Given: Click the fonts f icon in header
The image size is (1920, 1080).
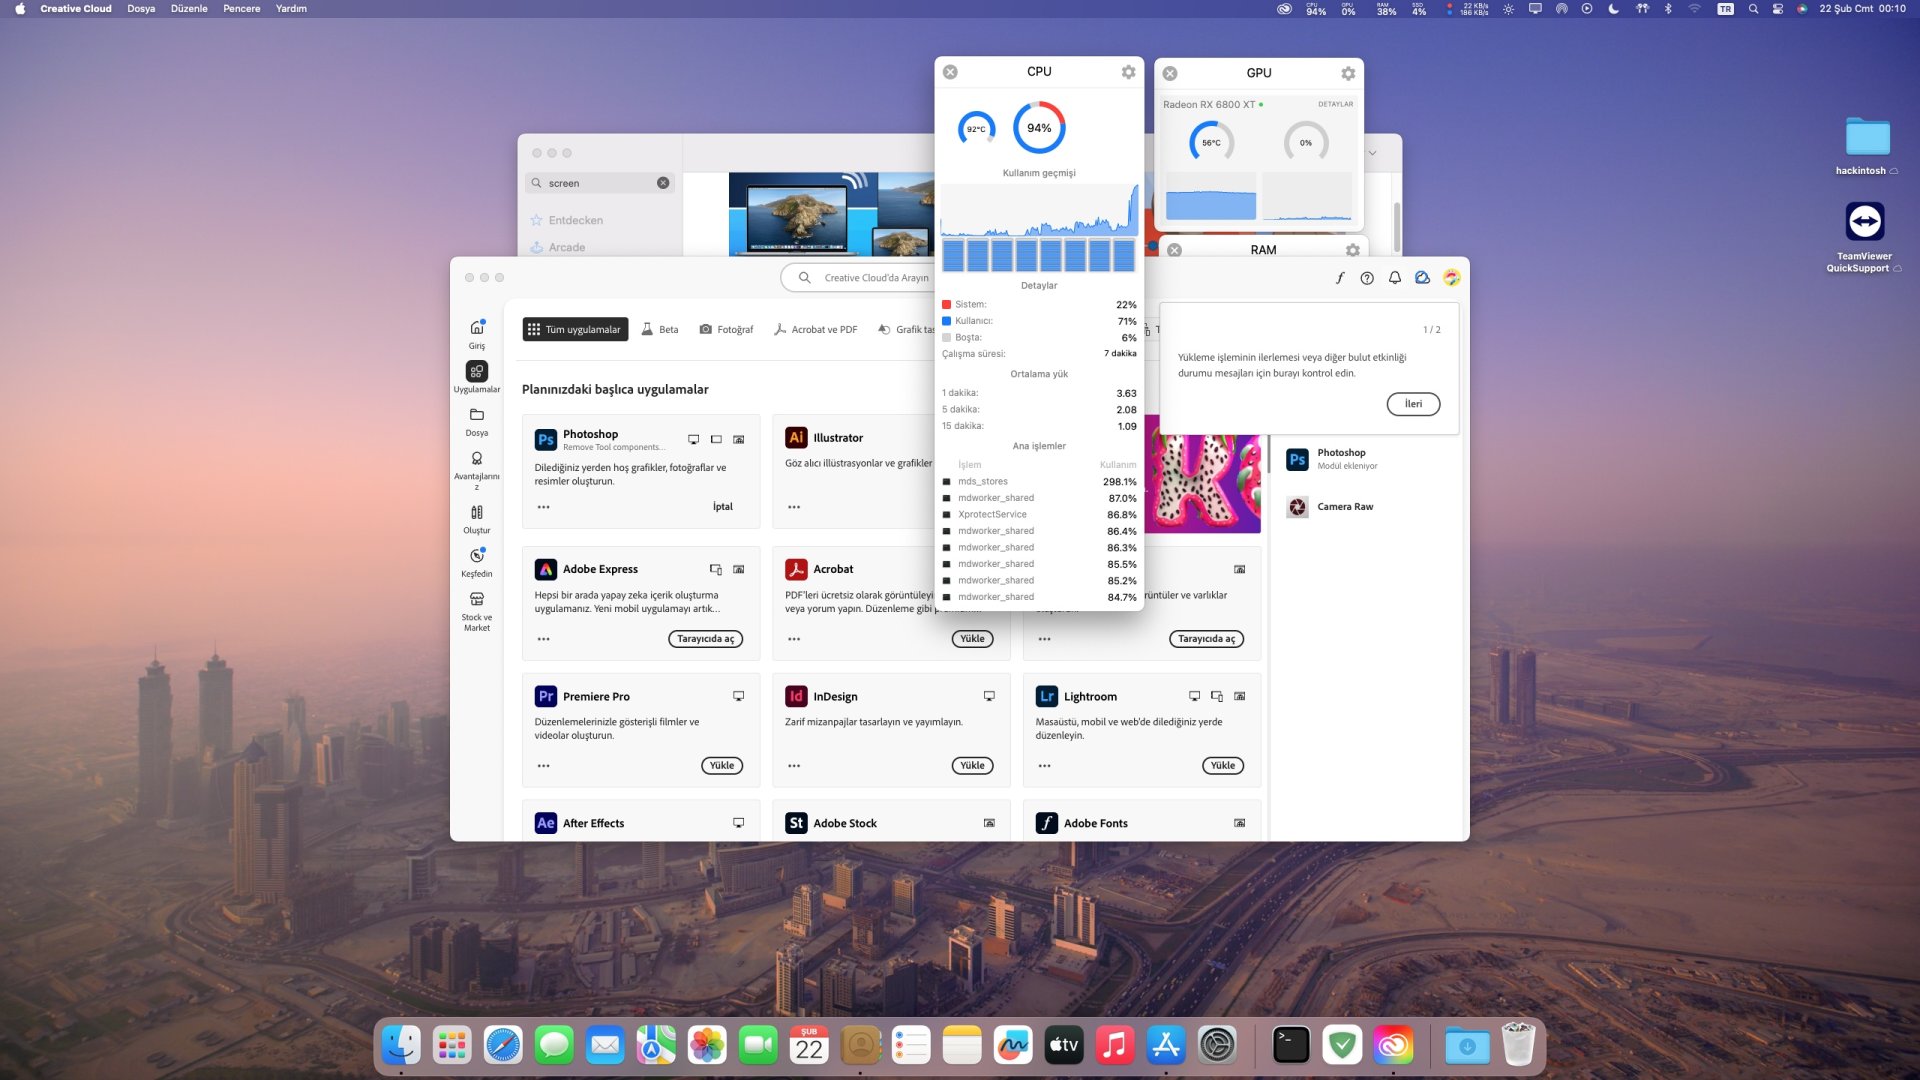Looking at the screenshot, I should (1340, 278).
